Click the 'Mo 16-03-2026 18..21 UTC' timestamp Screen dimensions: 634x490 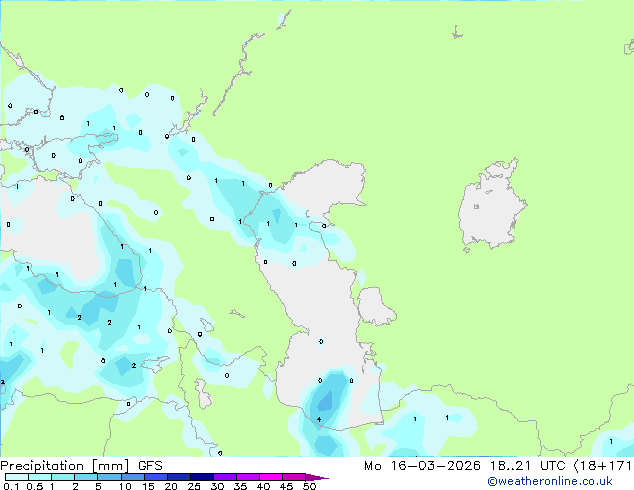[x=464, y=466]
